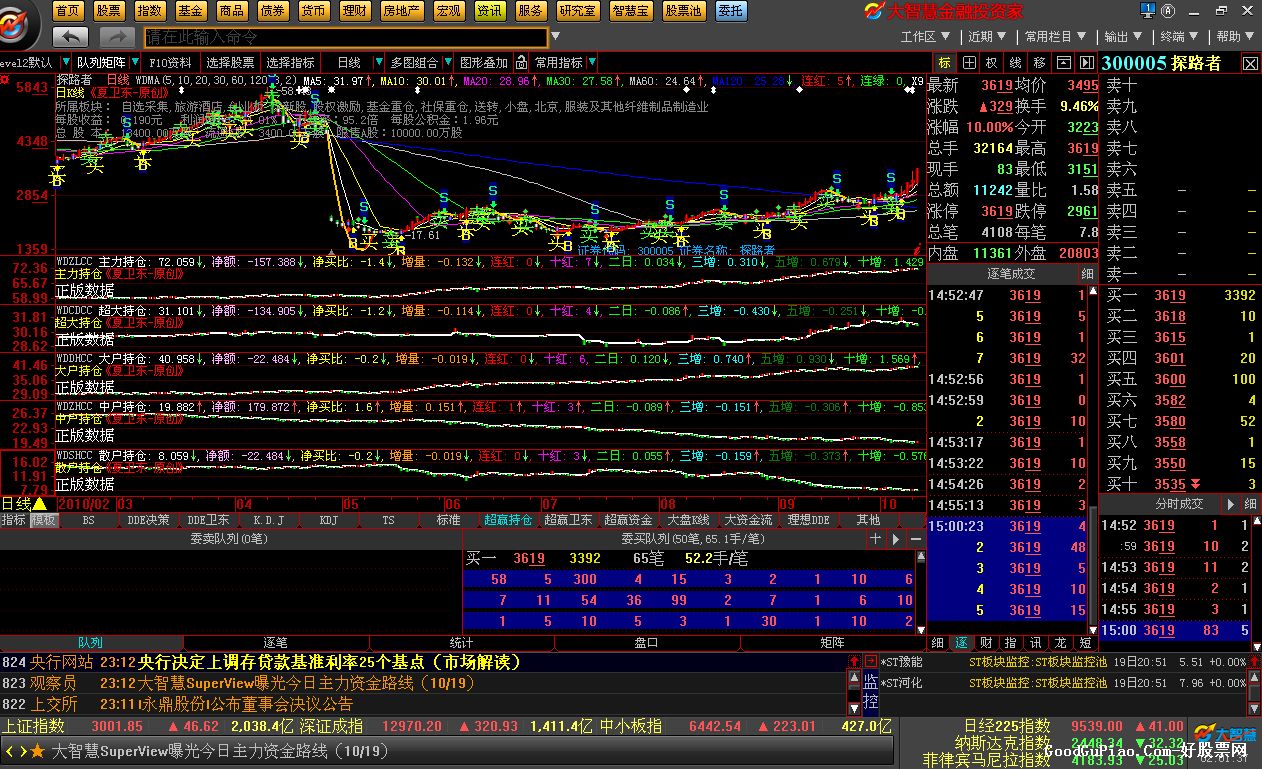
Task: Click the grid-plus icon beside 标
Action: coord(968,62)
